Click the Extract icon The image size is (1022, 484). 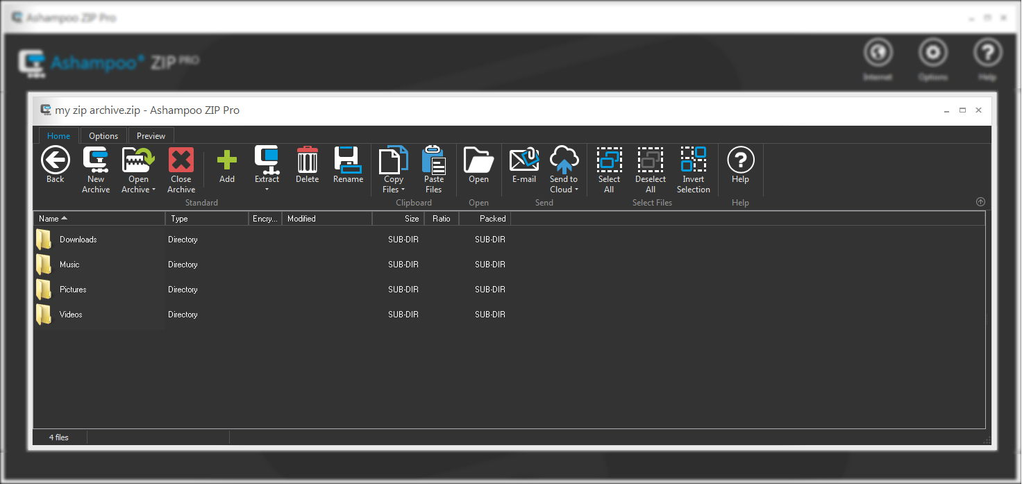coord(267,160)
